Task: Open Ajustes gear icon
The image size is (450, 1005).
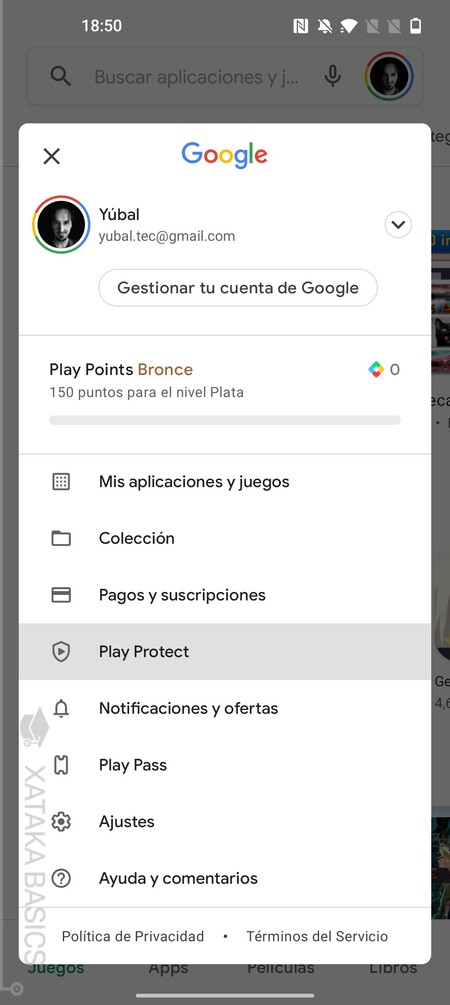Action: [x=61, y=822]
